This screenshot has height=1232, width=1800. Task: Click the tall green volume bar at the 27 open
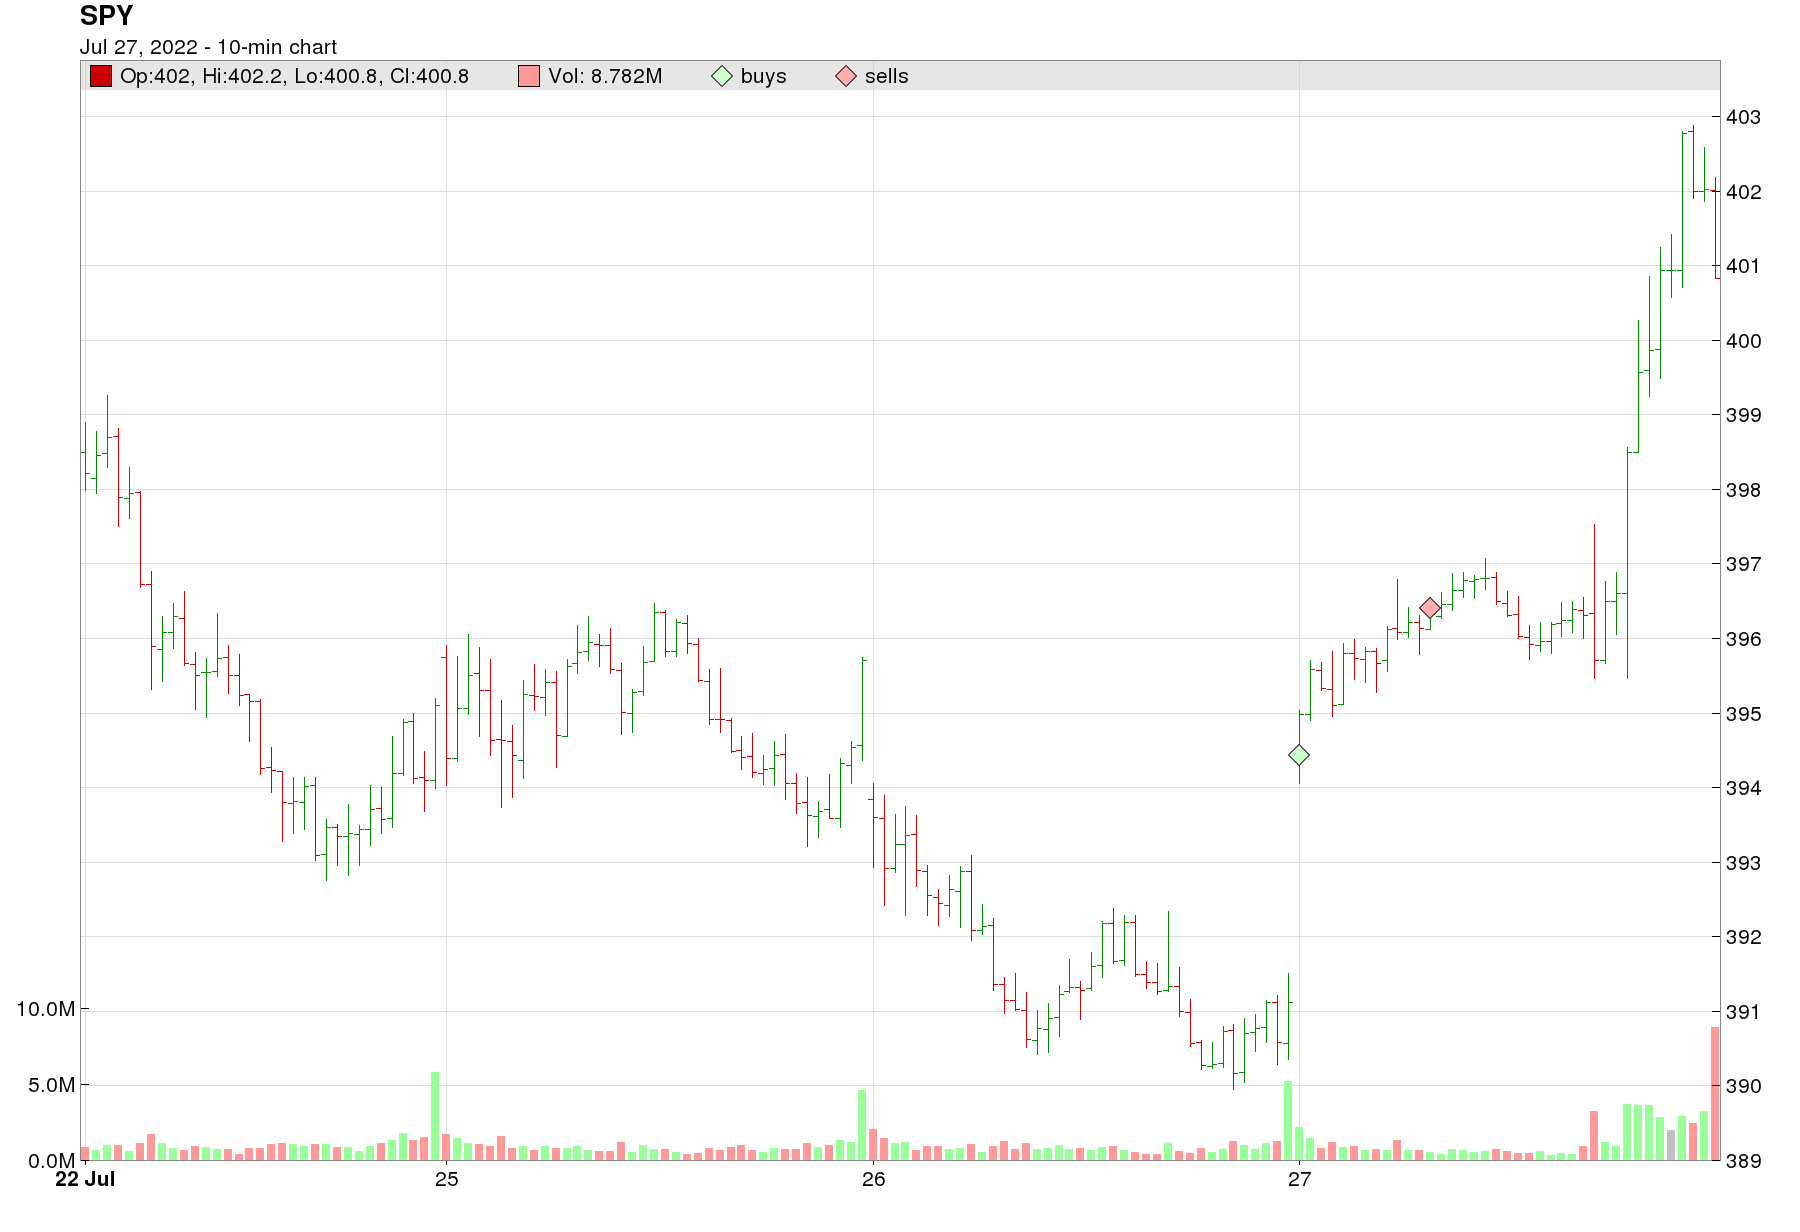click(1288, 1120)
